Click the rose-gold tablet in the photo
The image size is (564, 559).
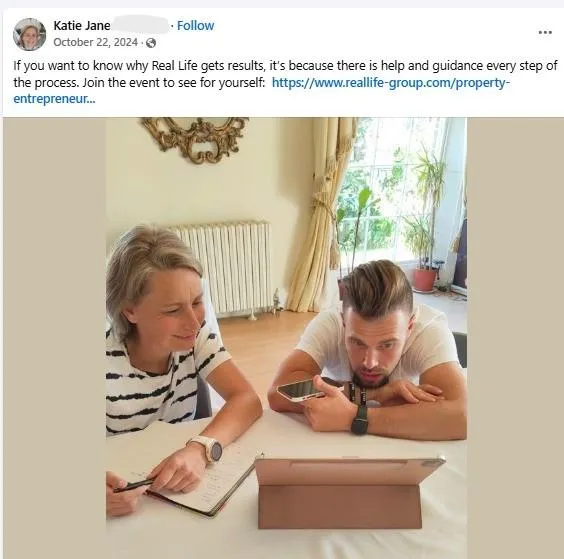tap(345, 493)
